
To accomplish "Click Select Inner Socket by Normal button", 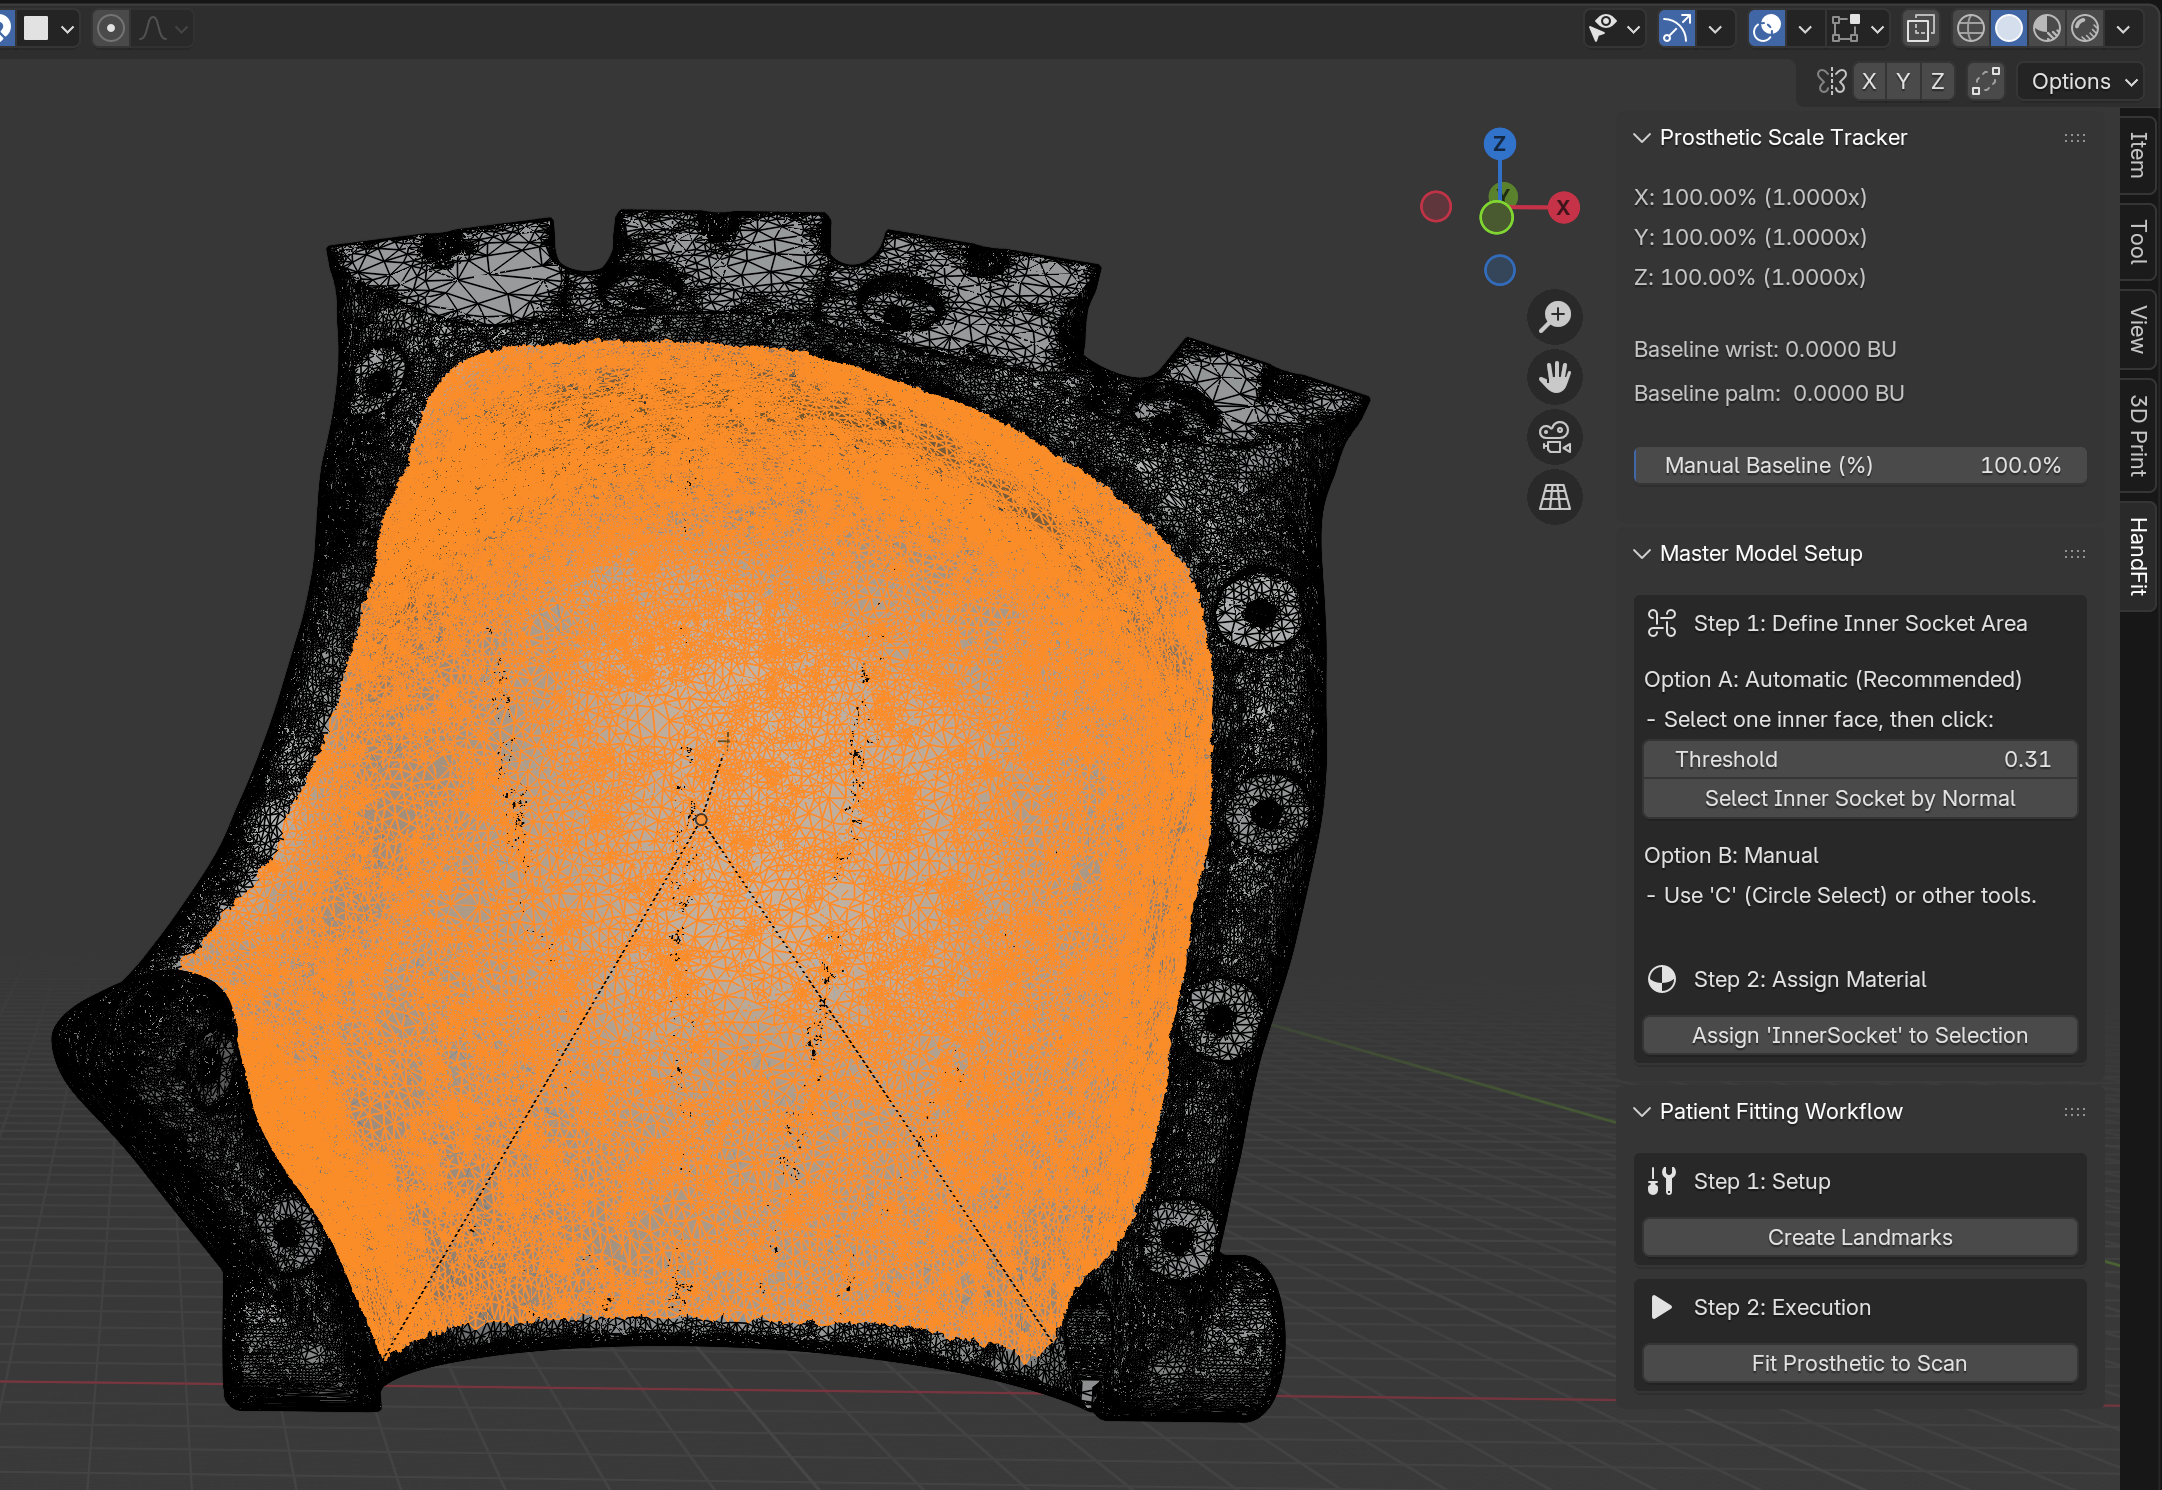I will pos(1859,798).
